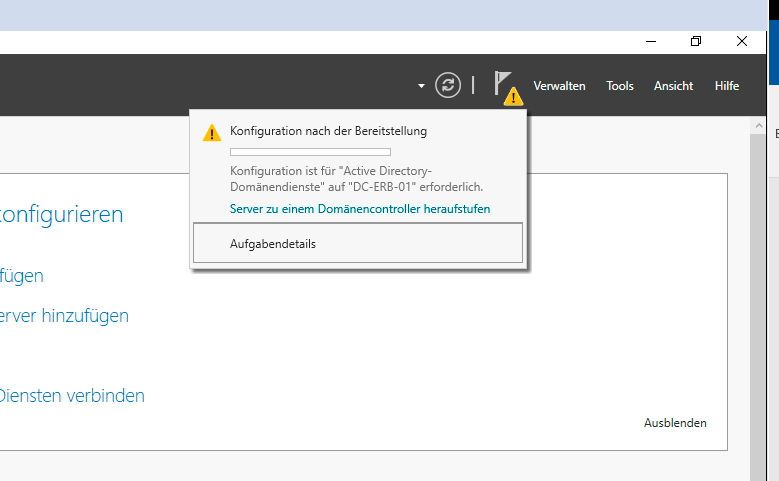Restore down the Server-Manager window
This screenshot has width=779, height=481.
coord(696,41)
